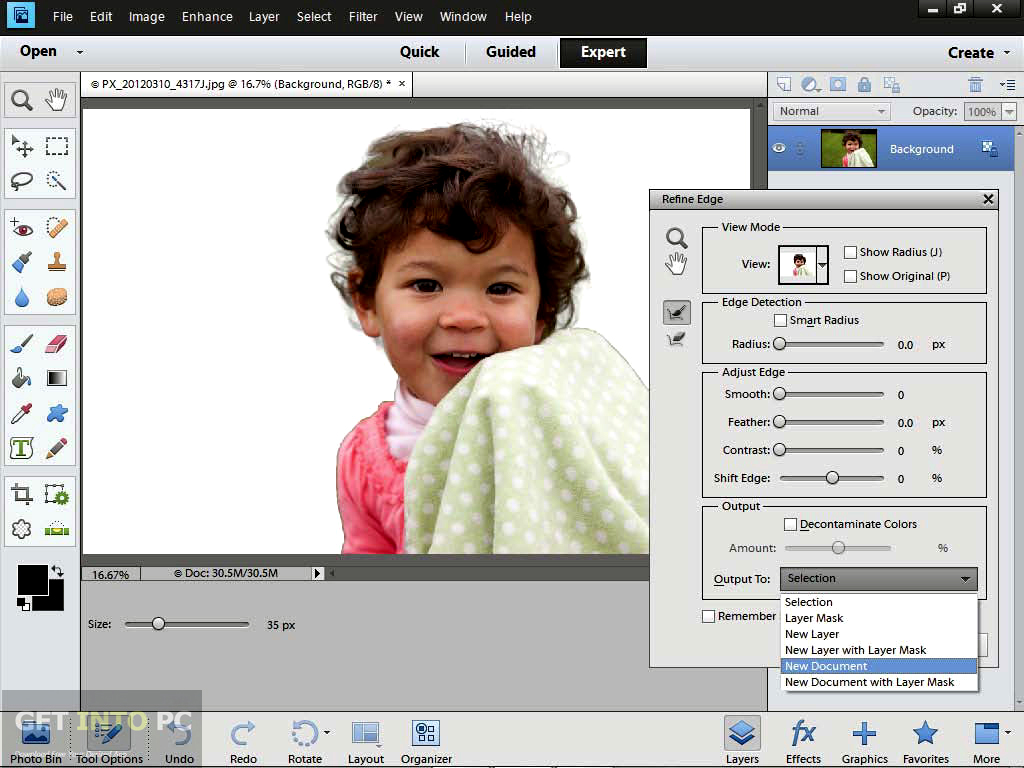Open the Output To dropdown
1024x768 pixels.
click(878, 579)
